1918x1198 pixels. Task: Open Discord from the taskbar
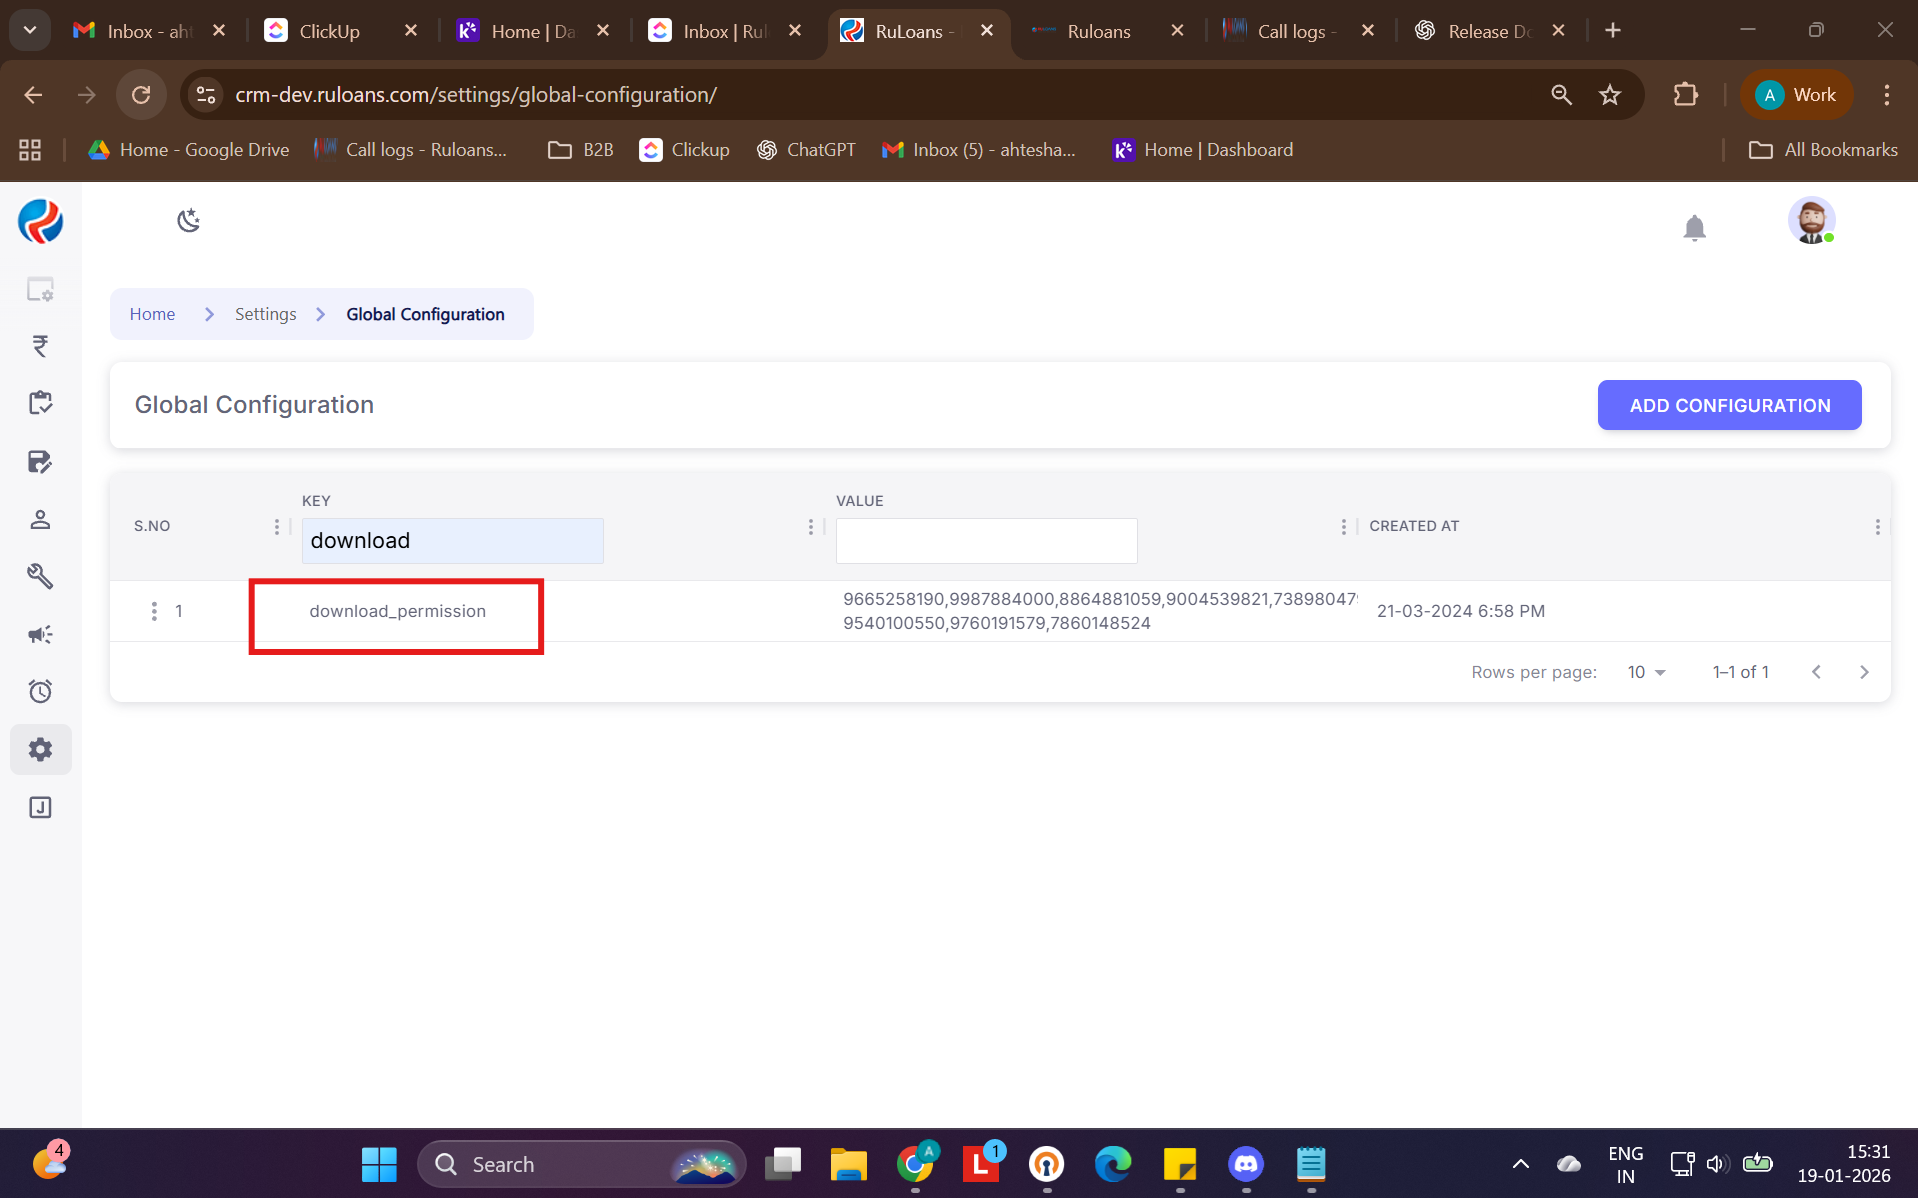pos(1245,1164)
